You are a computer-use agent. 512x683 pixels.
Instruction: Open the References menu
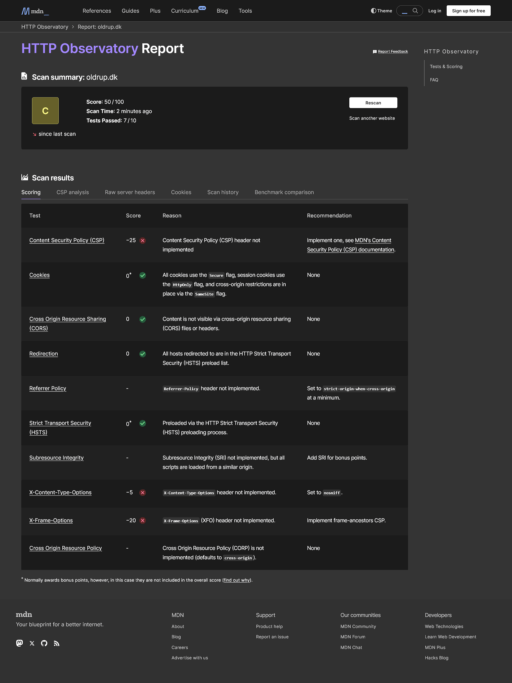(x=97, y=11)
